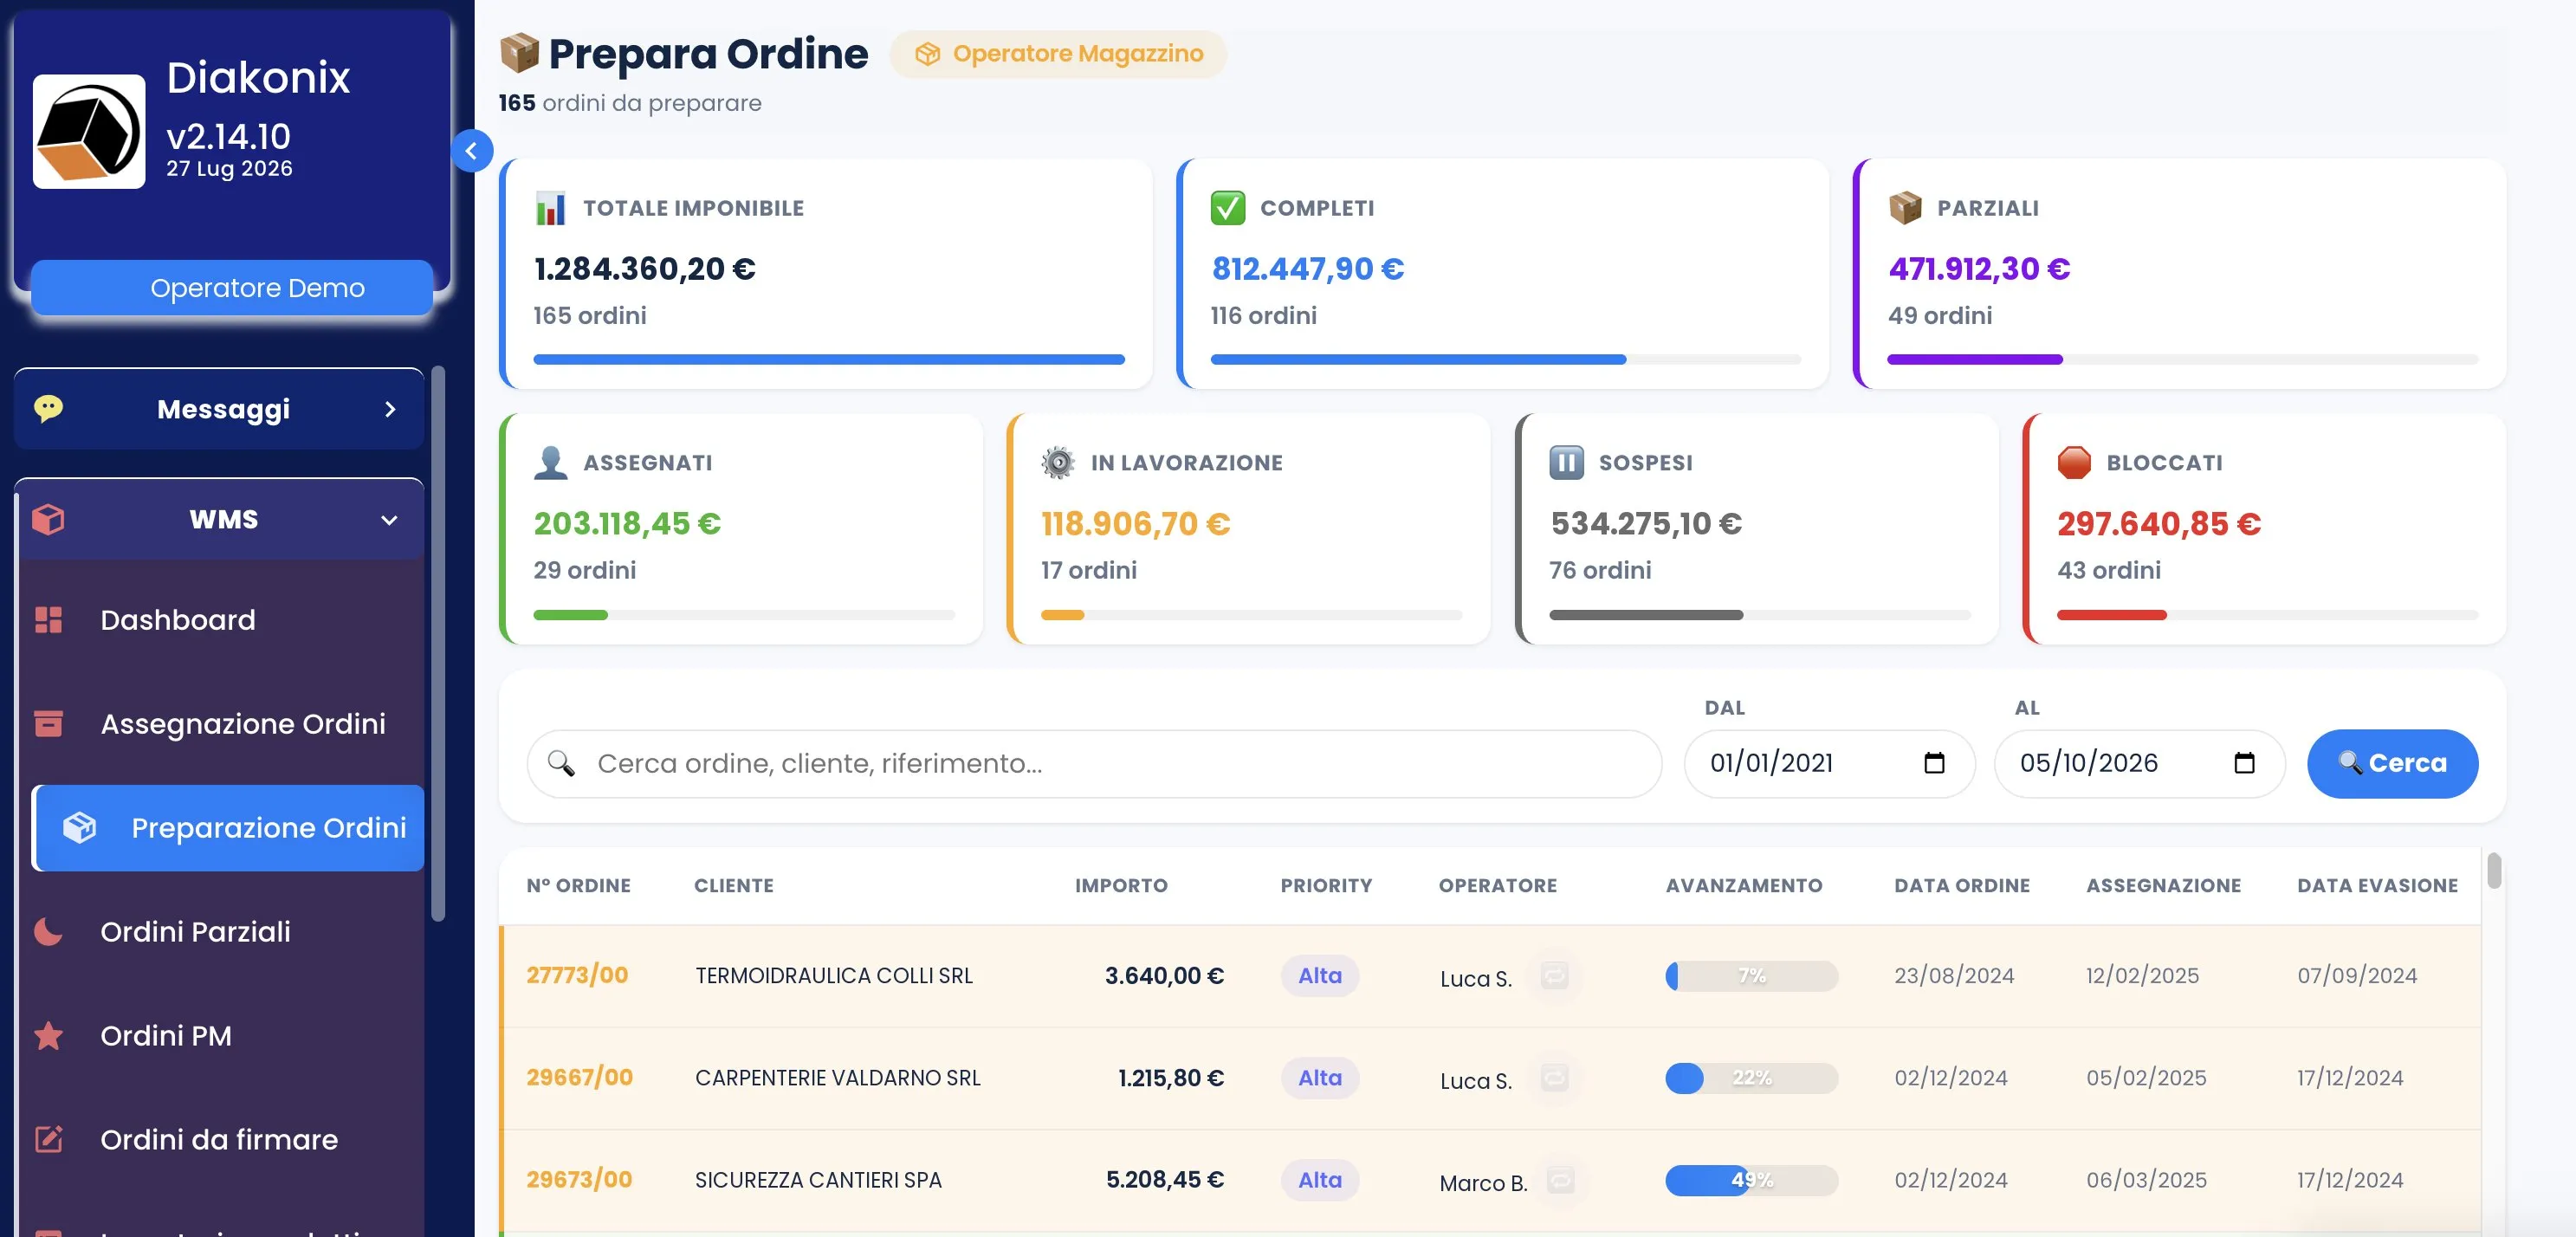The width and height of the screenshot is (2576, 1237).
Task: Collapse the sidebar with the round arrow button
Action: click(x=471, y=151)
